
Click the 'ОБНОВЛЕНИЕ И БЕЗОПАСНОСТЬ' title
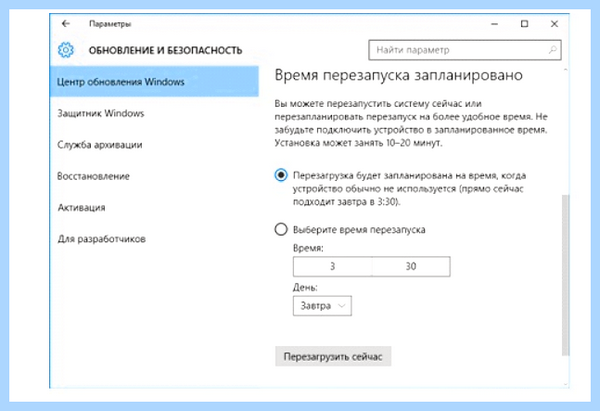click(165, 51)
